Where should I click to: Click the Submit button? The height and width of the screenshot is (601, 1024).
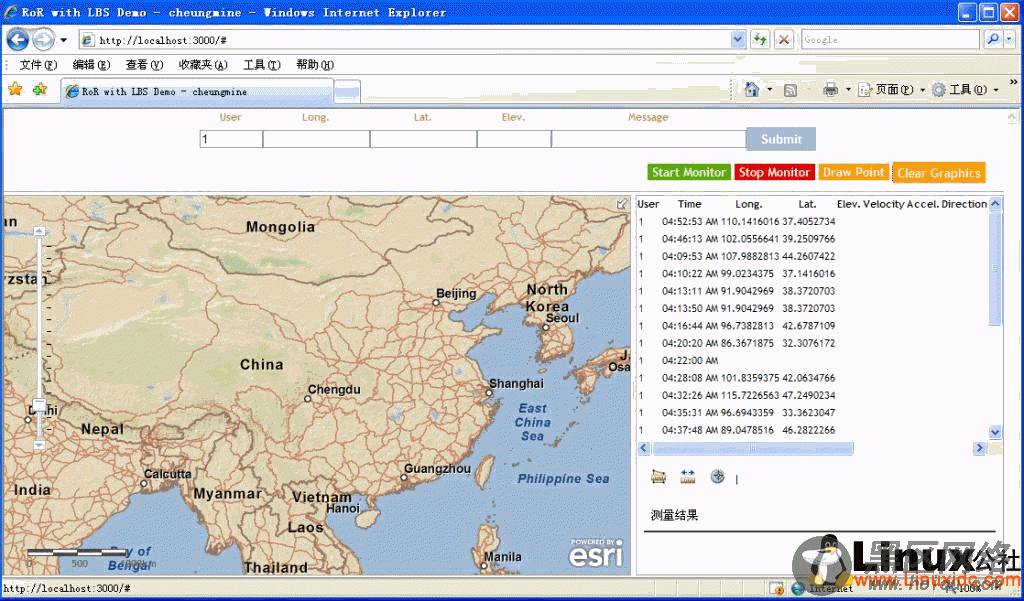pyautogui.click(x=781, y=139)
